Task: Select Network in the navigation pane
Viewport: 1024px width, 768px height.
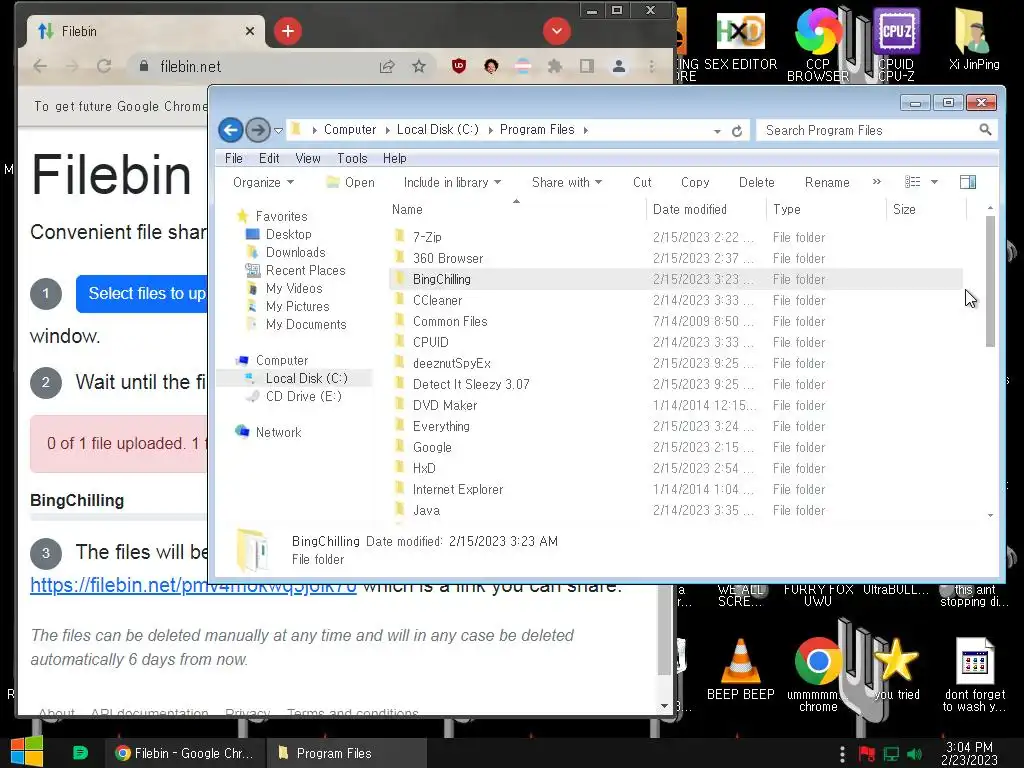Action: point(269,432)
